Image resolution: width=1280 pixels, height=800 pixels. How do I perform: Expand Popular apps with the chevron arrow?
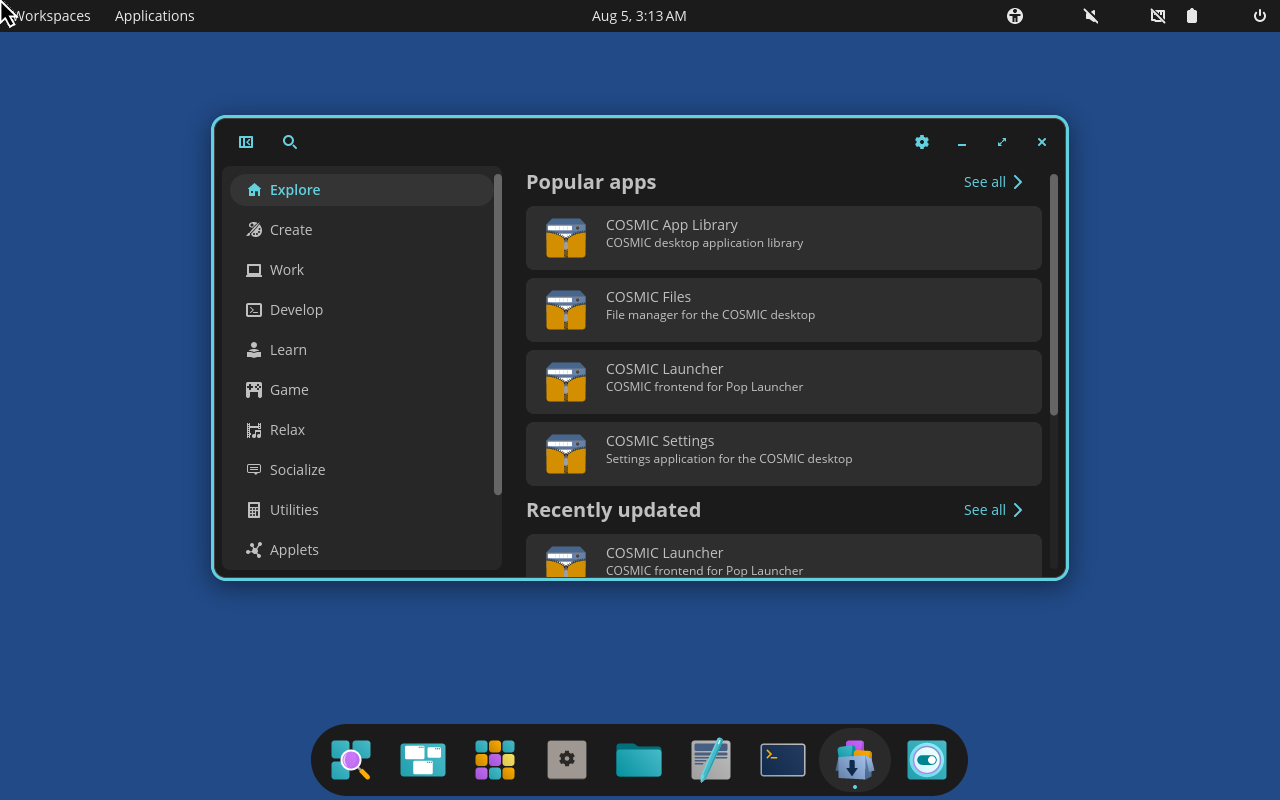(x=1018, y=182)
